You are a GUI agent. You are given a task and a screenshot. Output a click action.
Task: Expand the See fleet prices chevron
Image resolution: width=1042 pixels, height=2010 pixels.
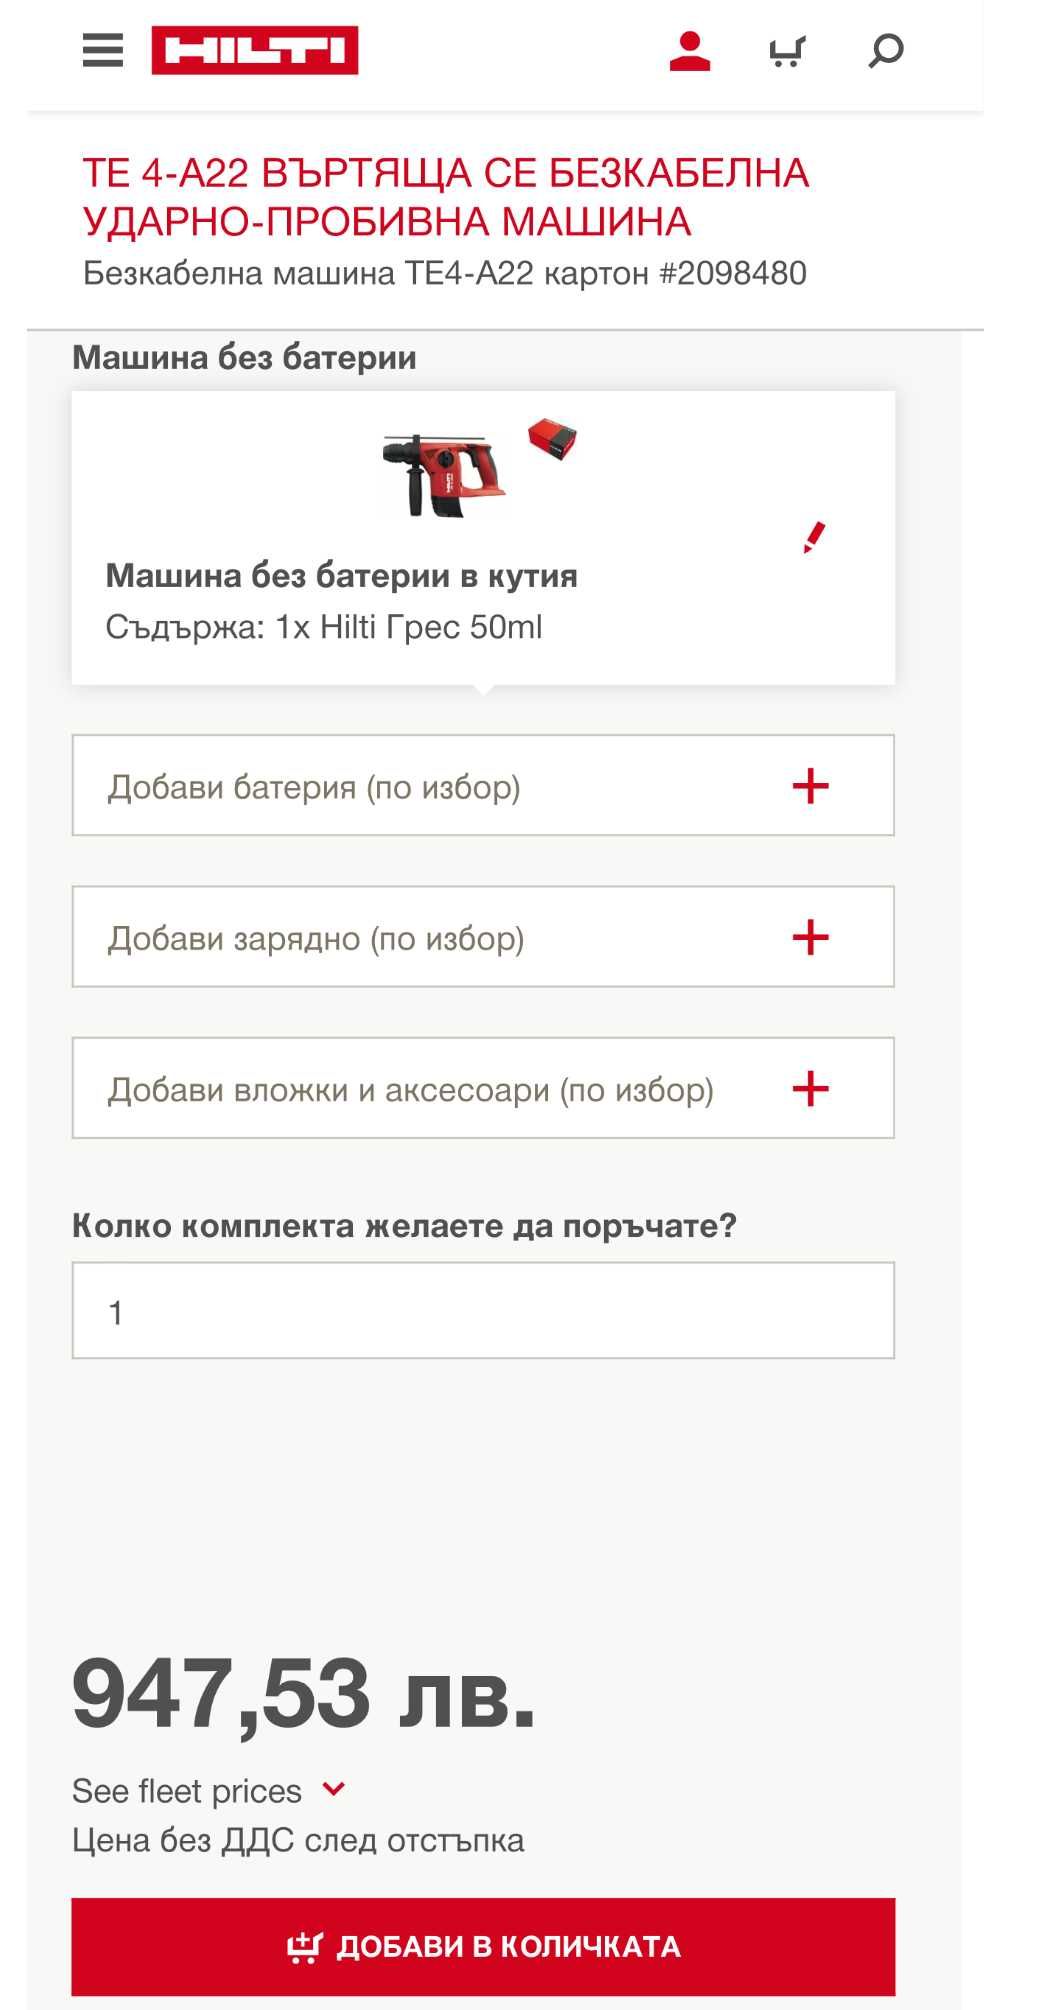[x=334, y=1789]
